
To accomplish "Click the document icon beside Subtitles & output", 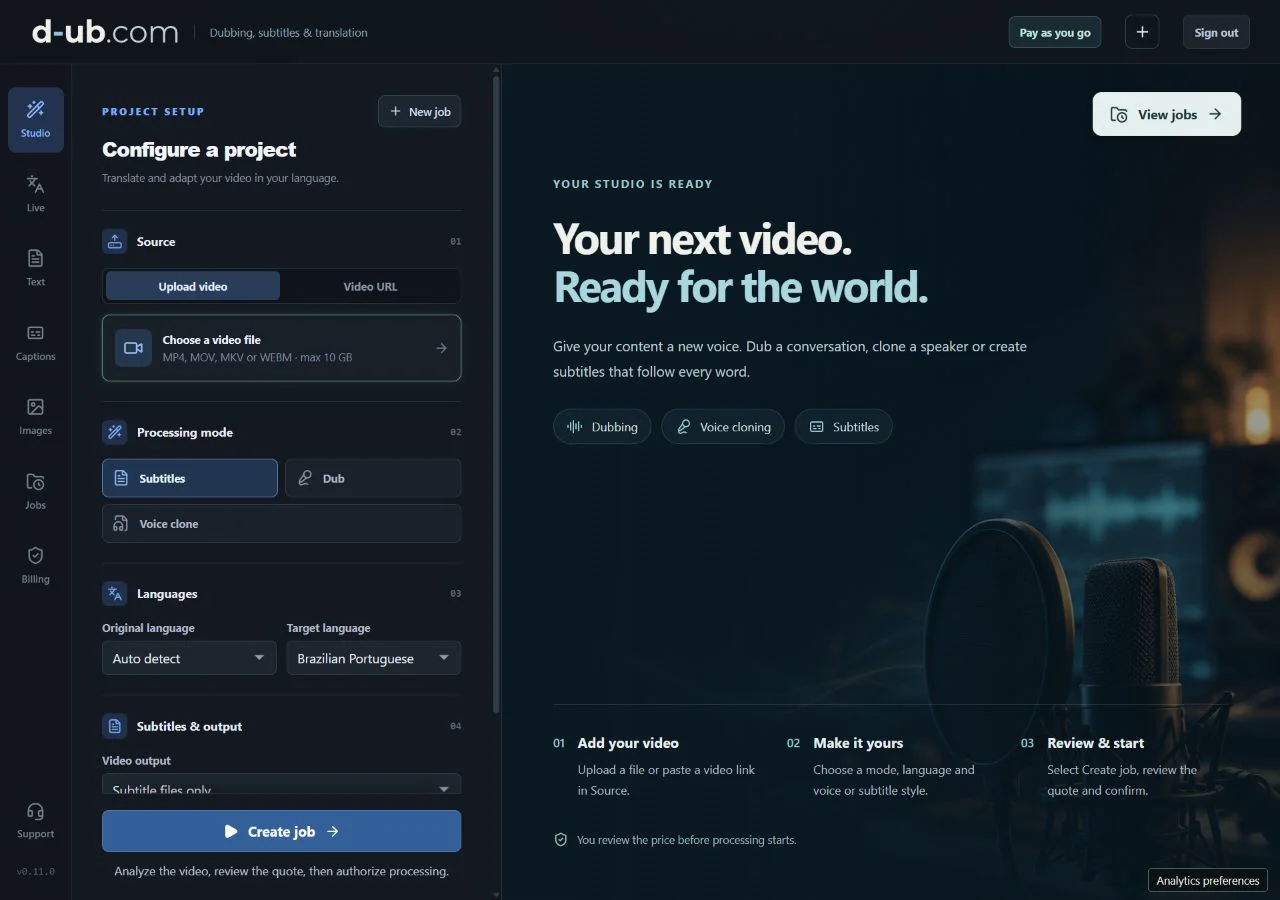I will click(x=115, y=726).
